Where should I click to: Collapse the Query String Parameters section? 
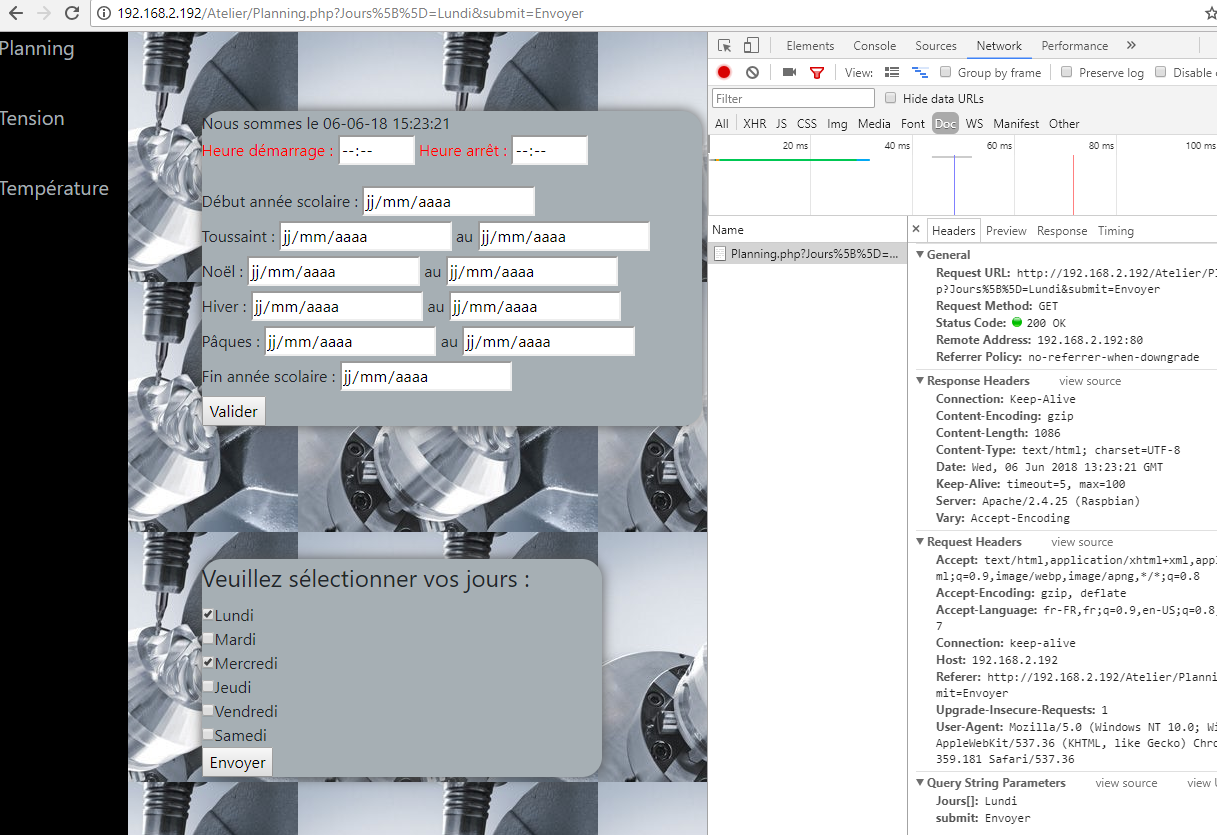coord(921,782)
